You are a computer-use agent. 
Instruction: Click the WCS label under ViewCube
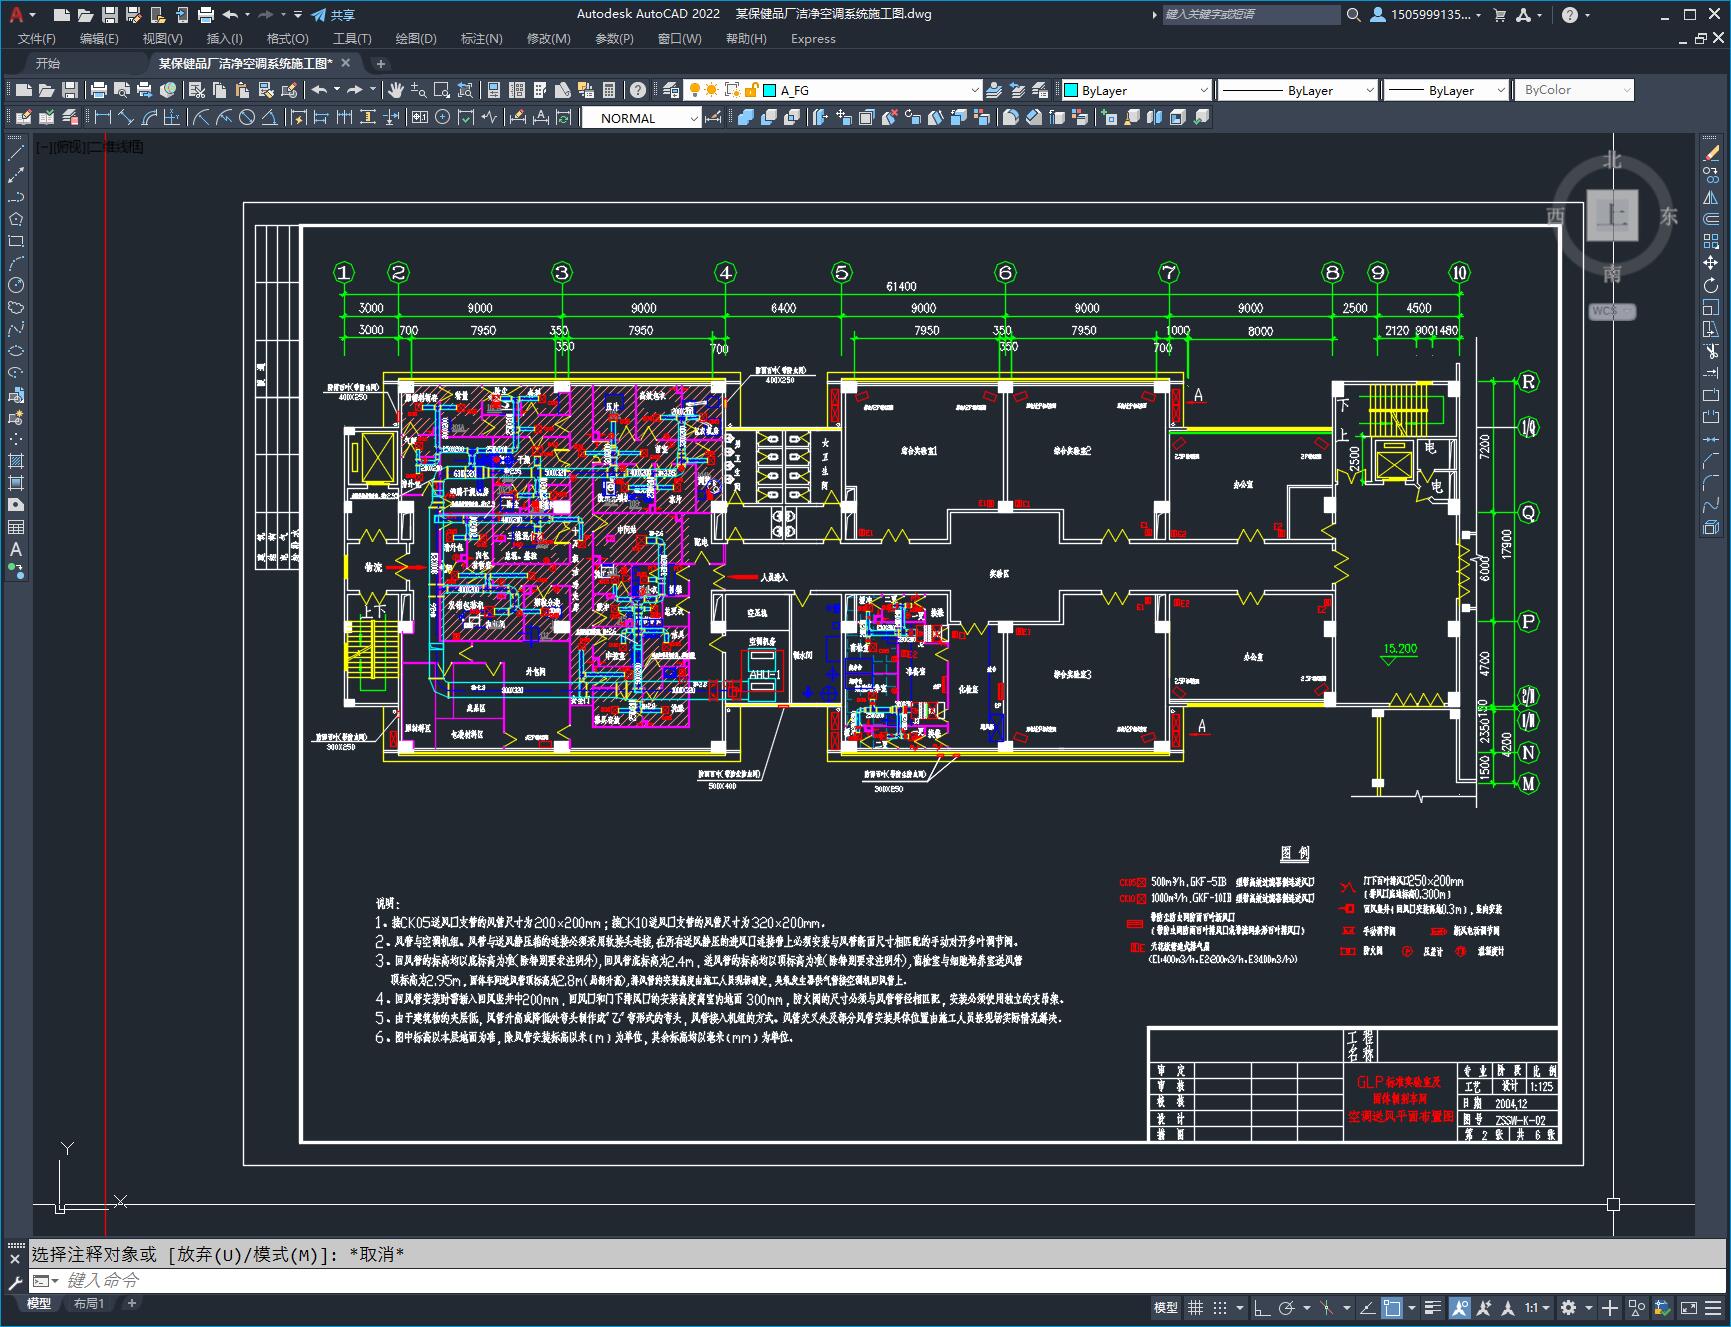1612,311
